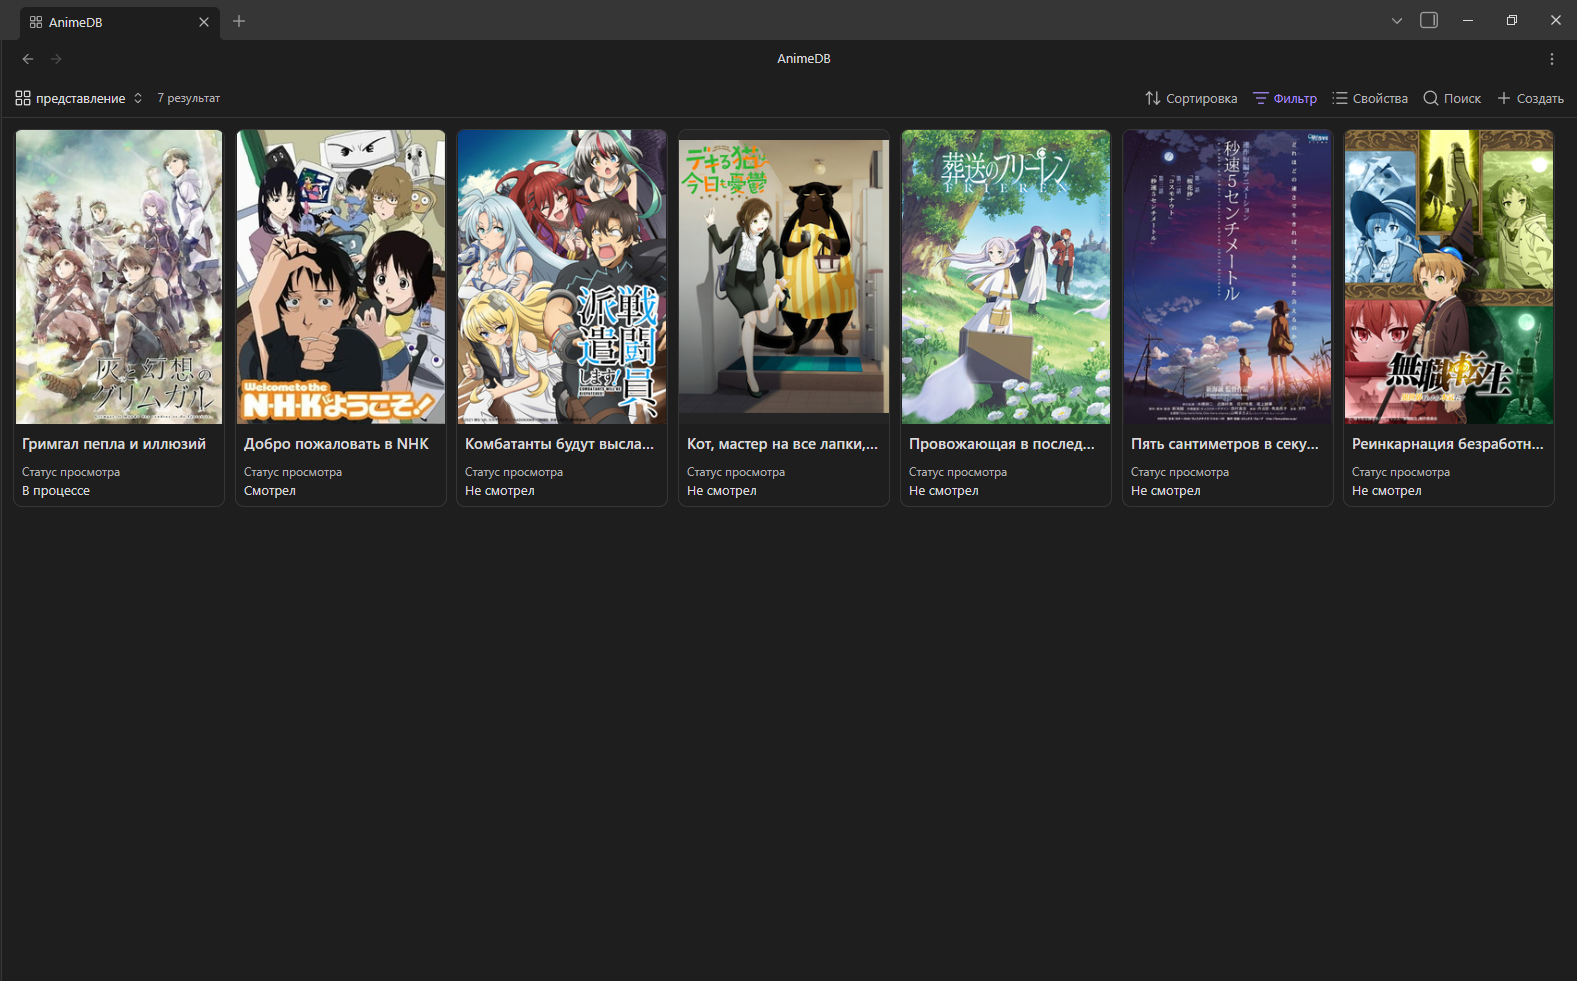1577x981 pixels.
Task: Click the 'В процессе' status value
Action: (56, 491)
